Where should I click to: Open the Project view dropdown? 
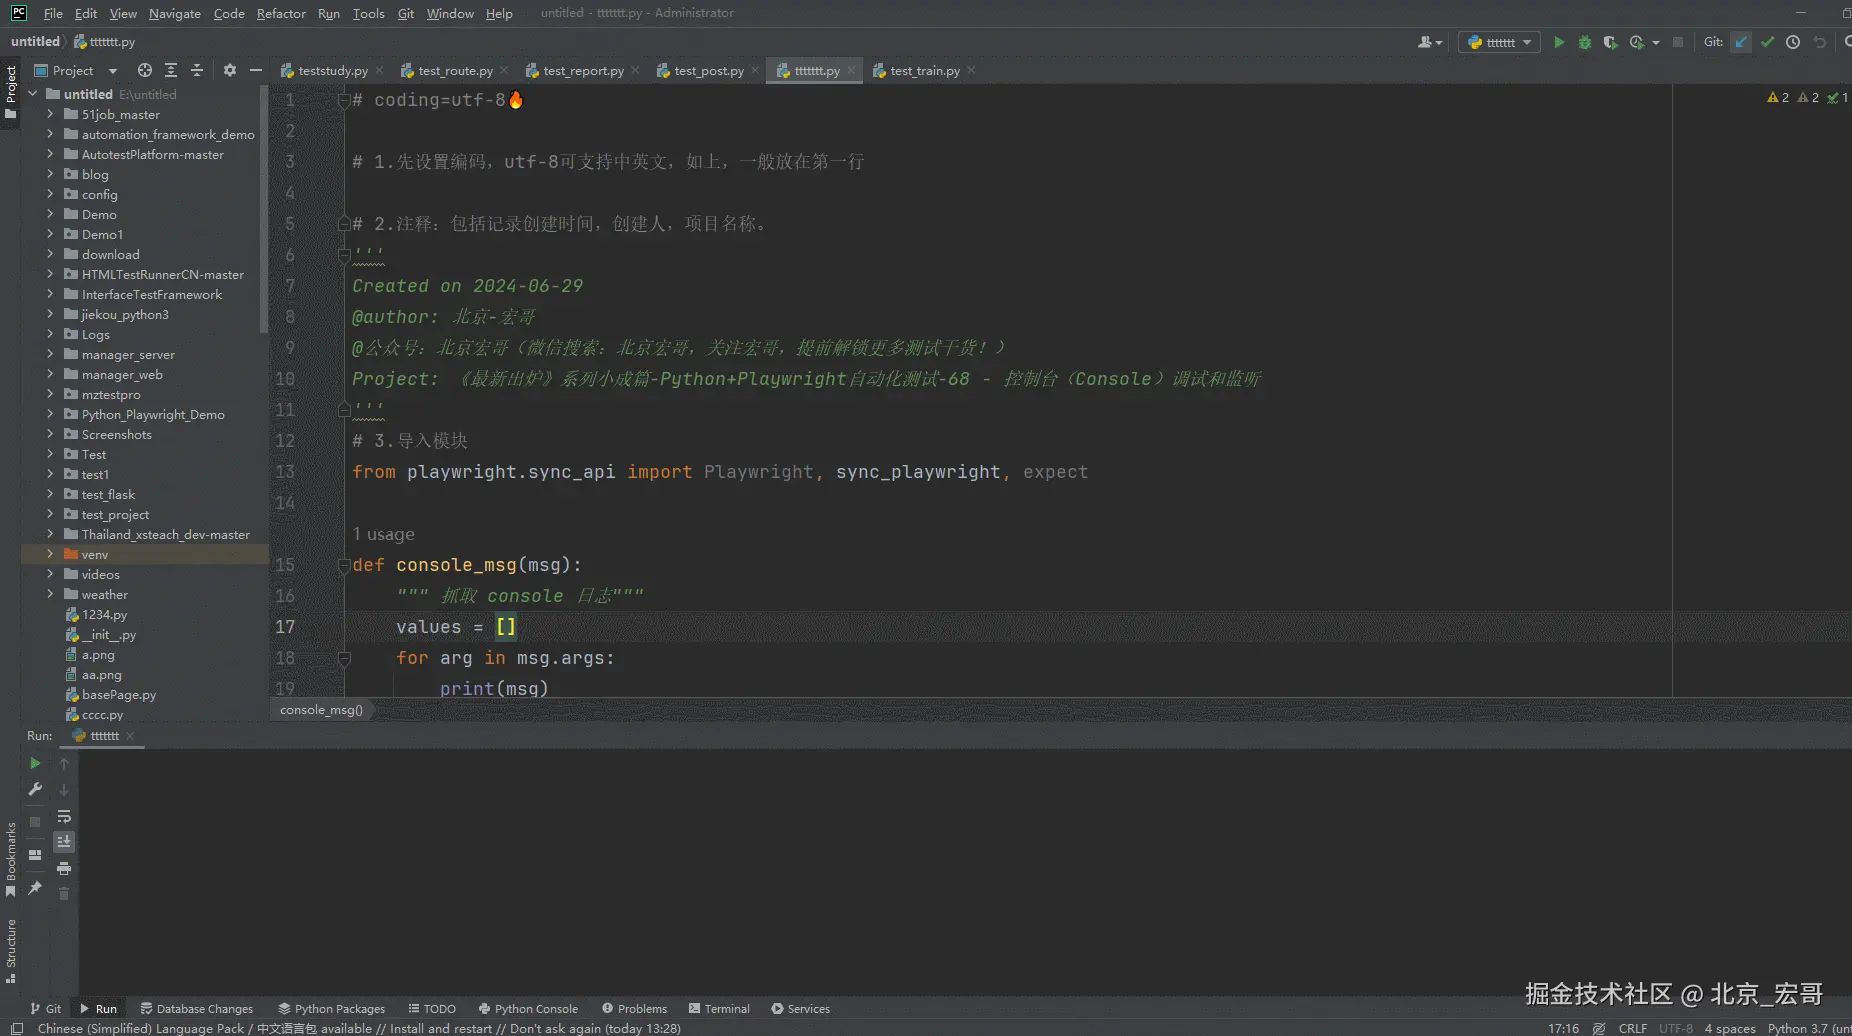point(112,71)
